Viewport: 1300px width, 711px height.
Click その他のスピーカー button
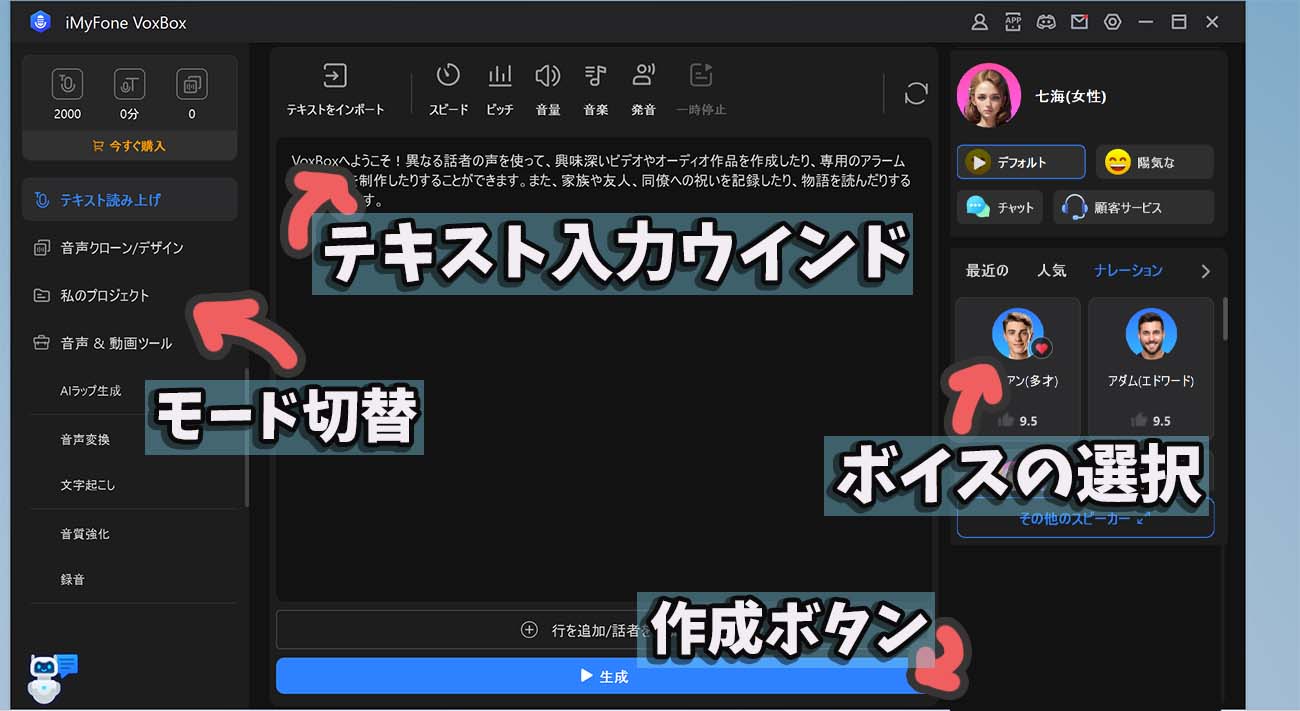point(1085,519)
